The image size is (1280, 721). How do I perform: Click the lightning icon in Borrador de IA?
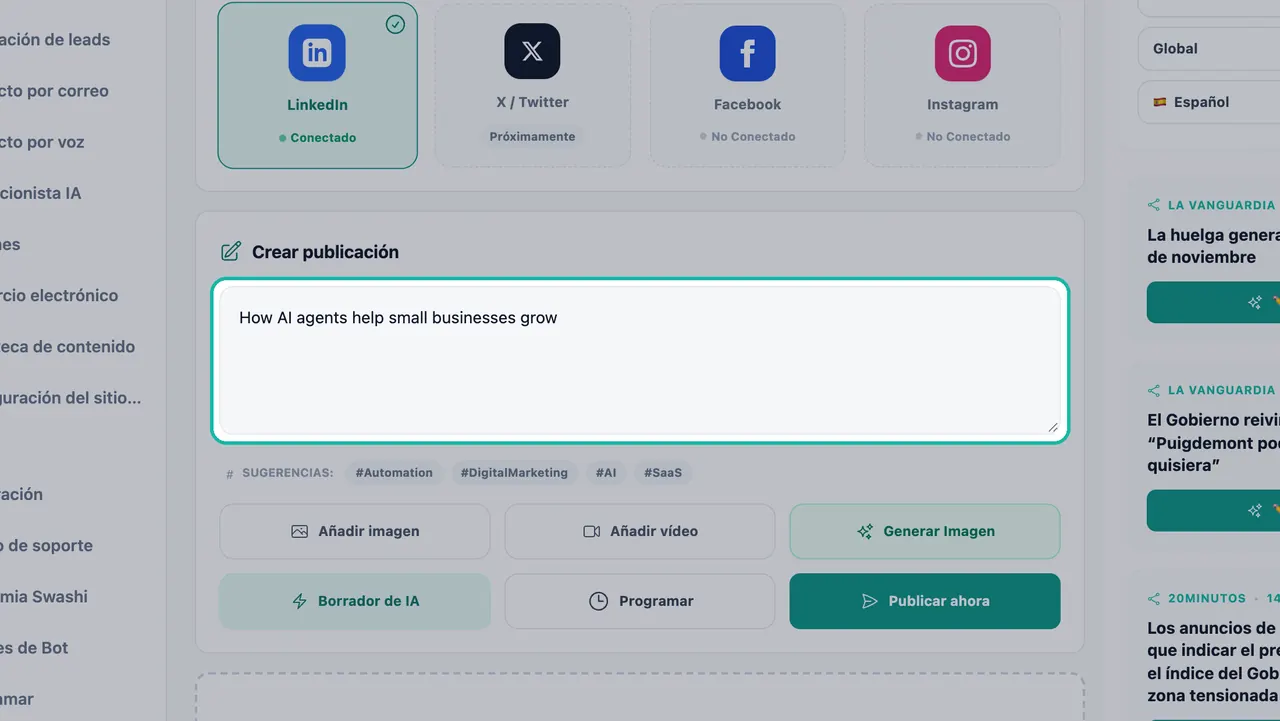click(x=299, y=601)
